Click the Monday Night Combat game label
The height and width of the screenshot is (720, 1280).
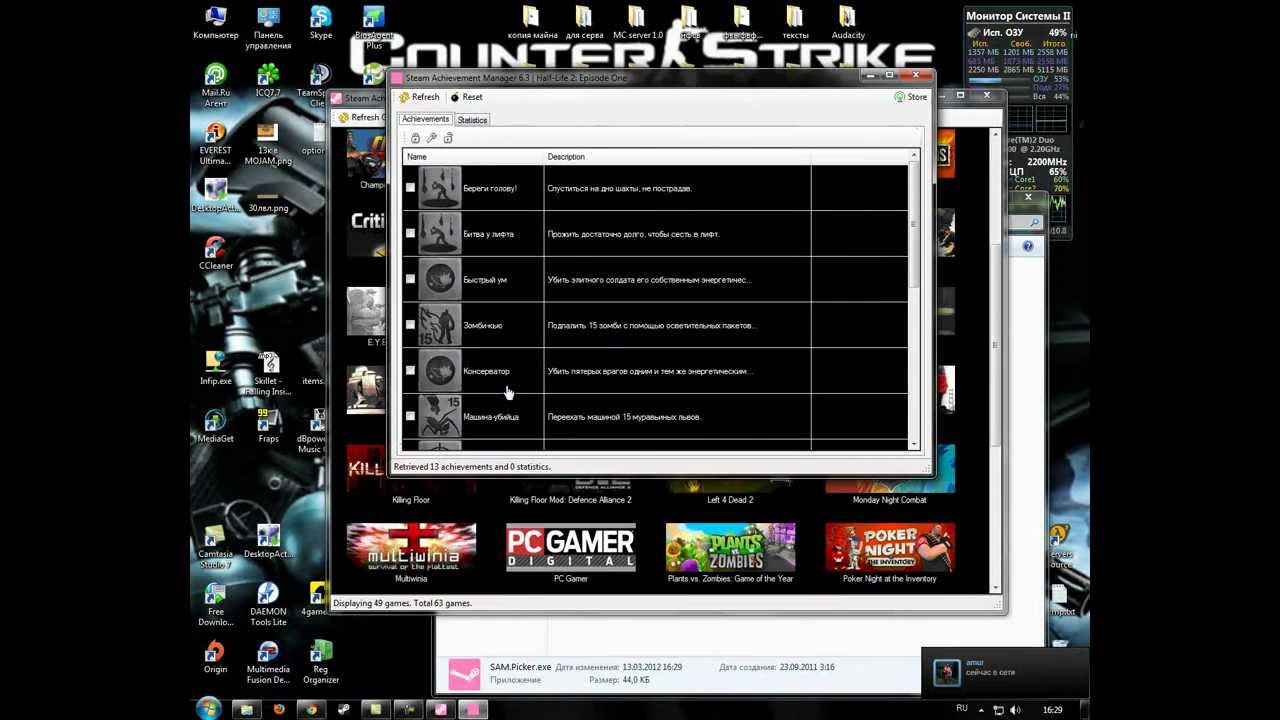(x=889, y=500)
